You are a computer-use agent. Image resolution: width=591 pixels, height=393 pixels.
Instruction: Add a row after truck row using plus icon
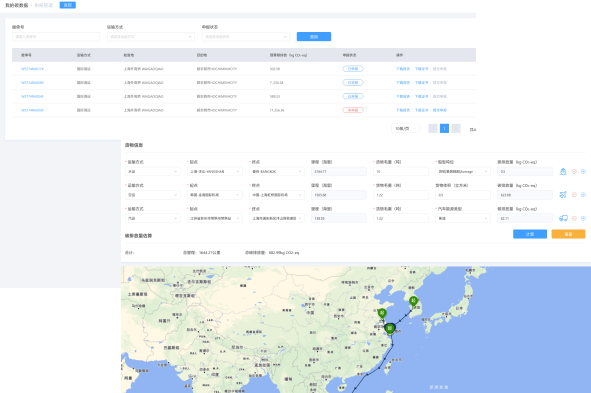[583, 218]
